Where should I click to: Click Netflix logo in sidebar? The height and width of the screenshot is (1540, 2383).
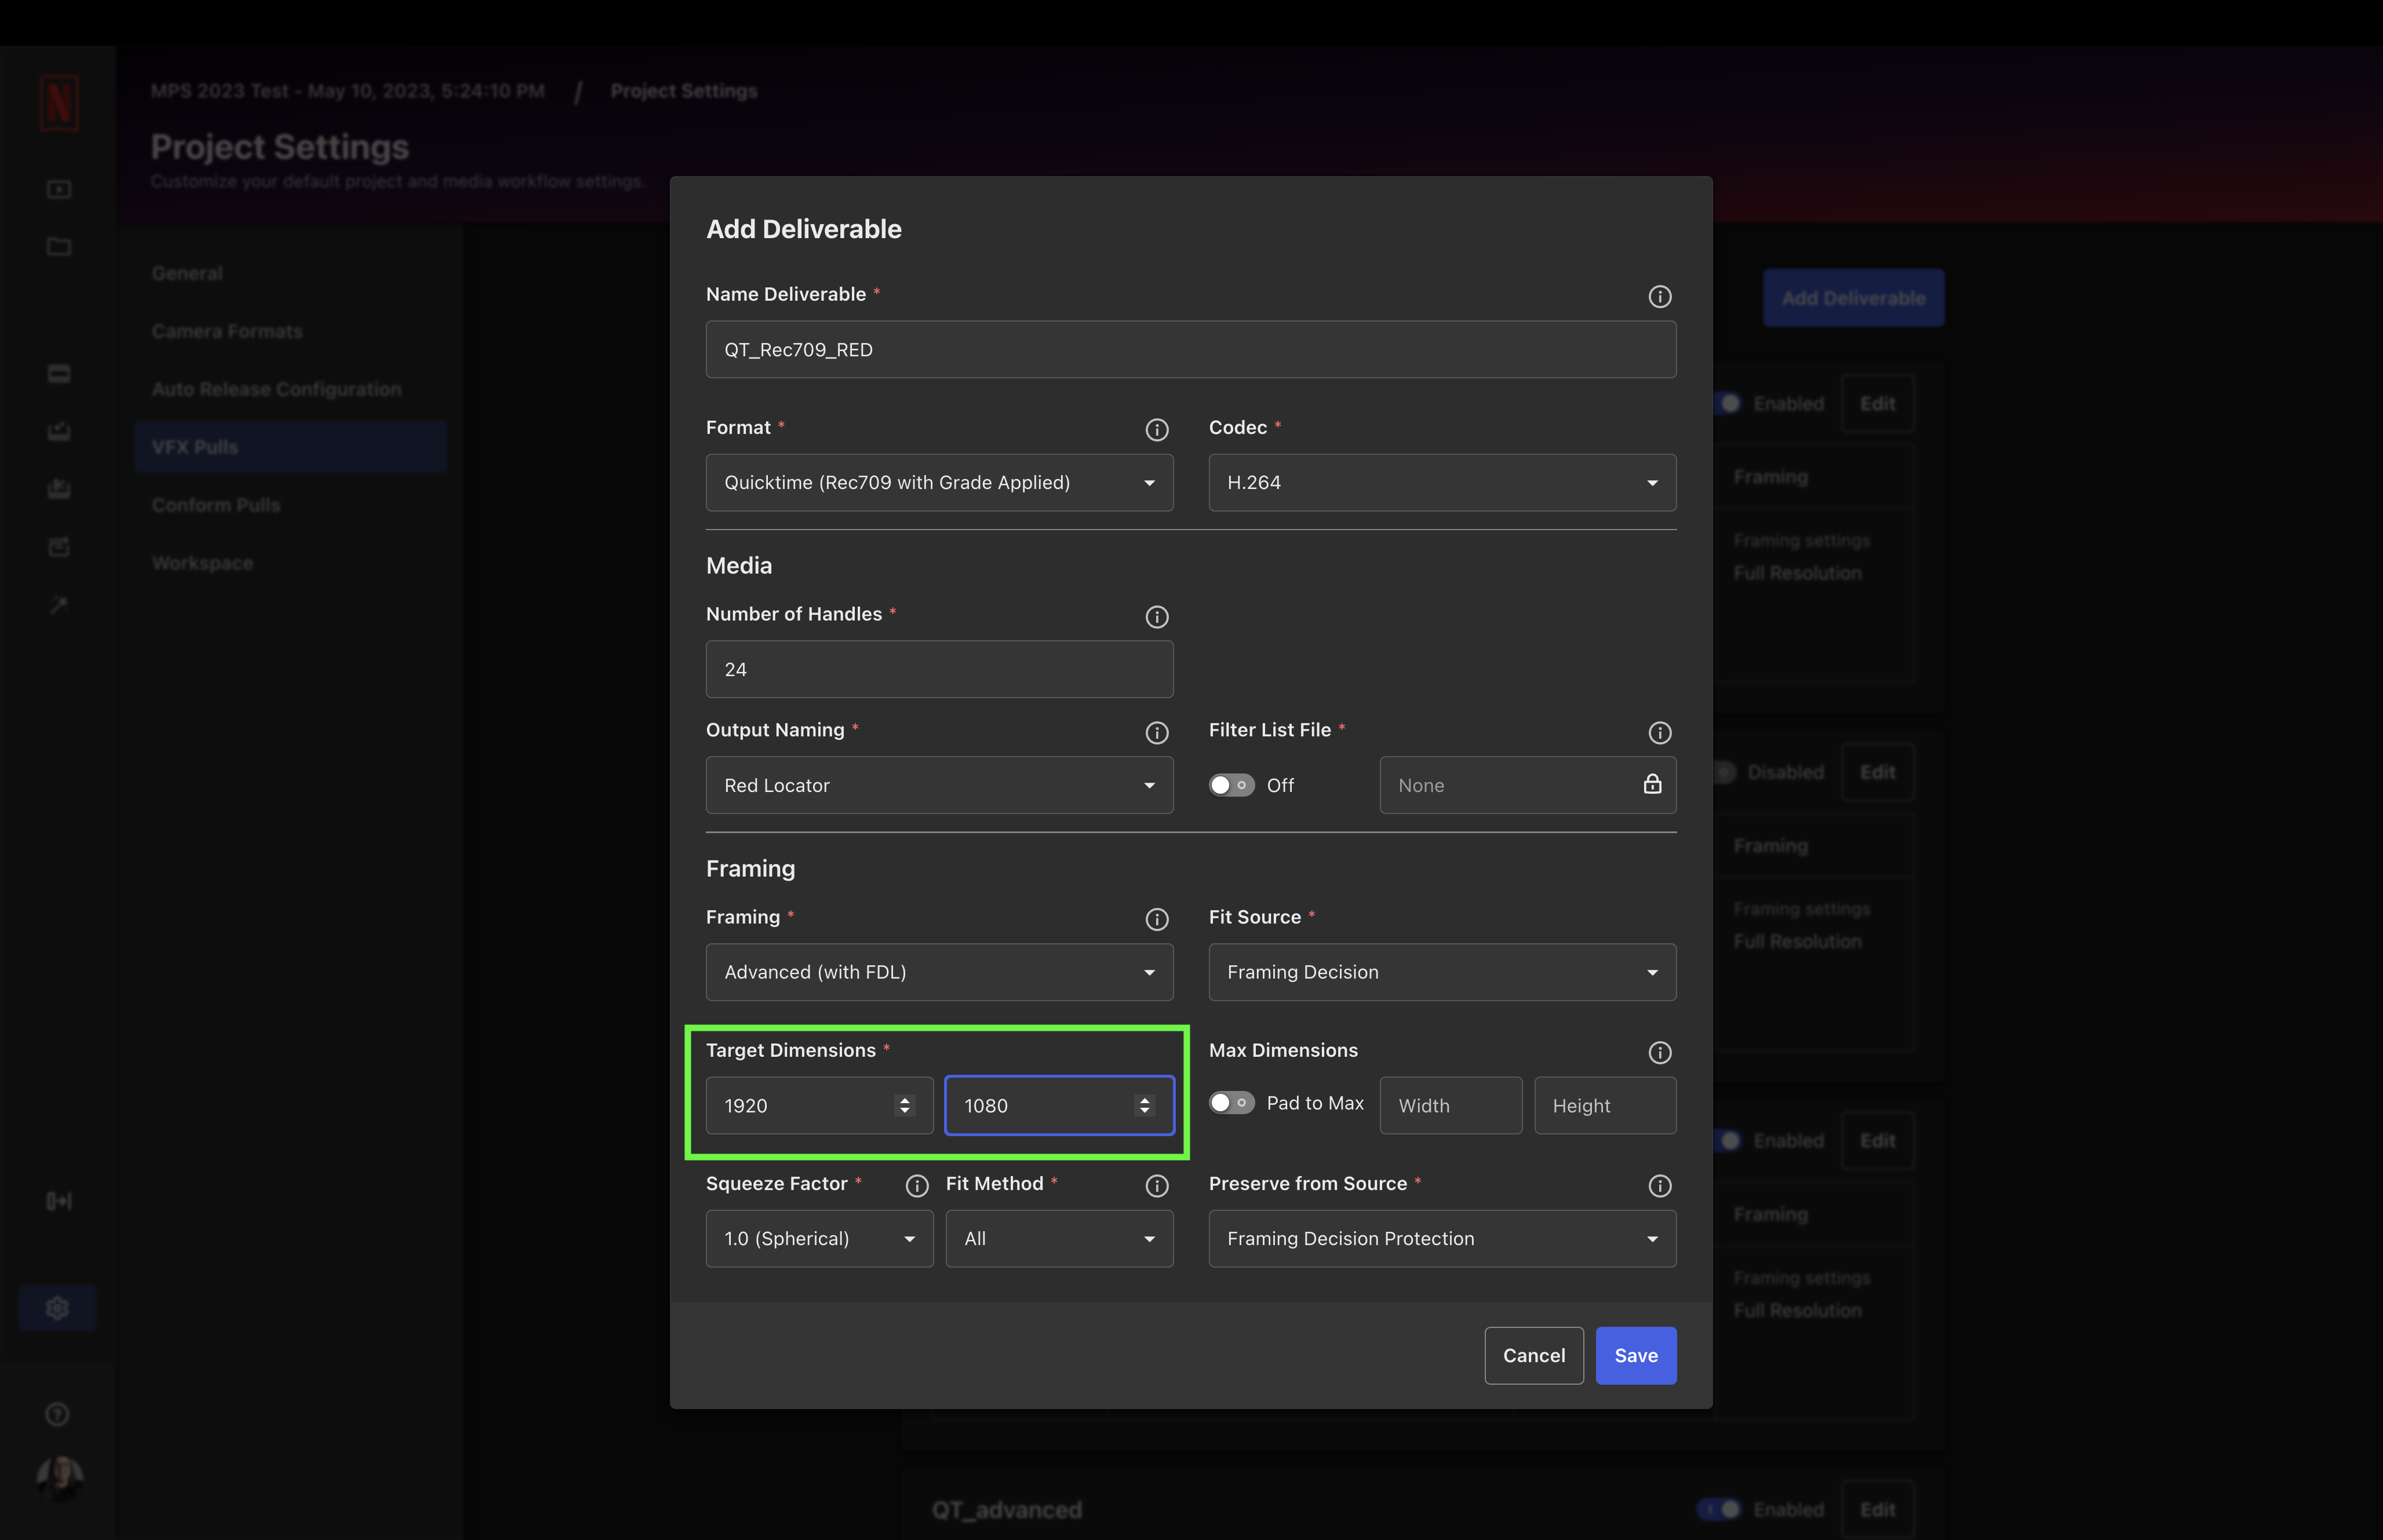[59, 102]
